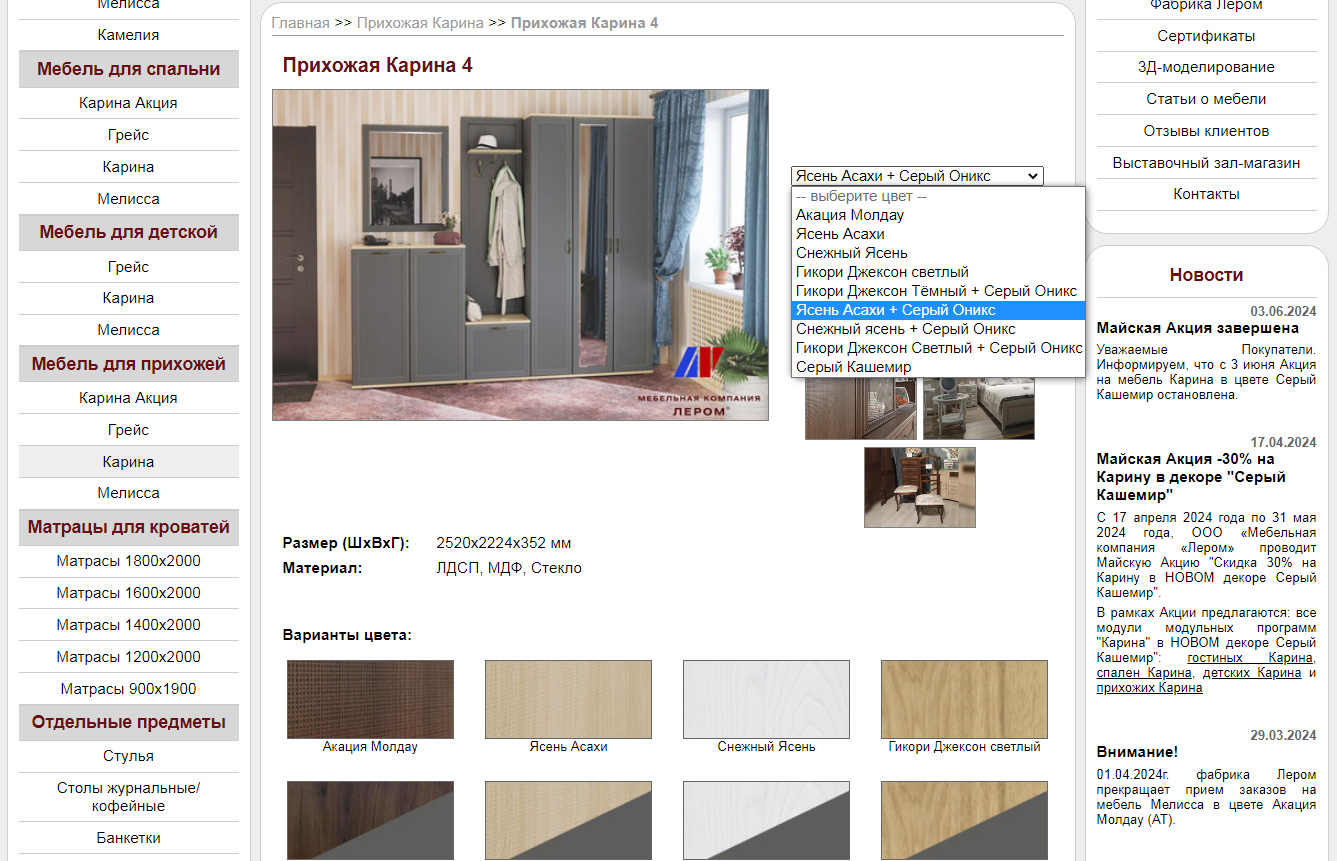The image size is (1337, 861).
Task: Choose 'Снежный Ясень' option in dropdown list
Action: [x=938, y=253]
